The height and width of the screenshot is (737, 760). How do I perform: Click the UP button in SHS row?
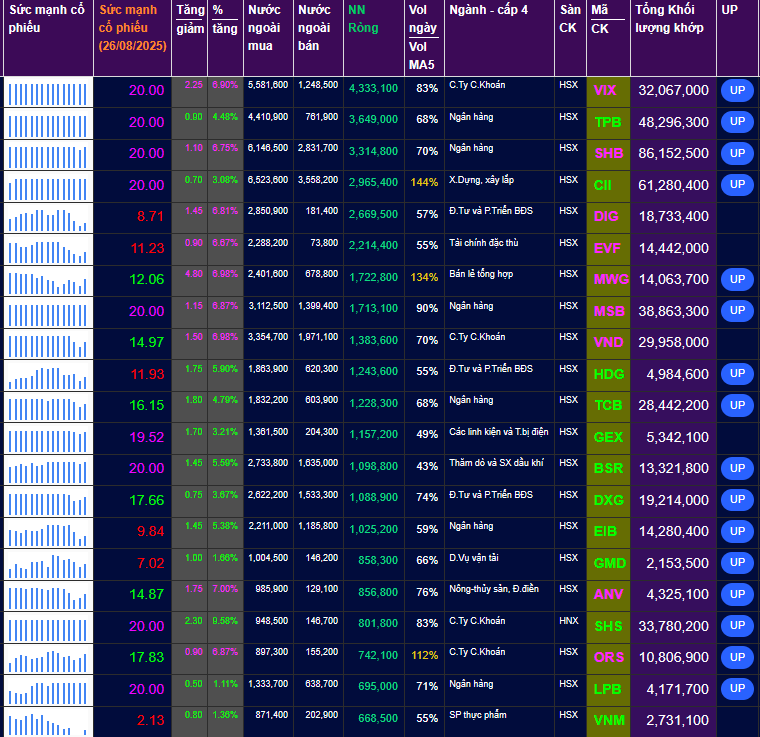coord(737,625)
